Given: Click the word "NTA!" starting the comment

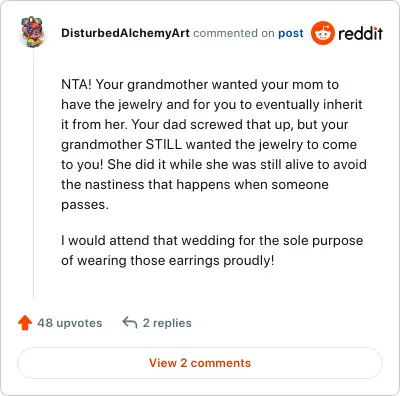Looking at the screenshot, I should 76,84.
